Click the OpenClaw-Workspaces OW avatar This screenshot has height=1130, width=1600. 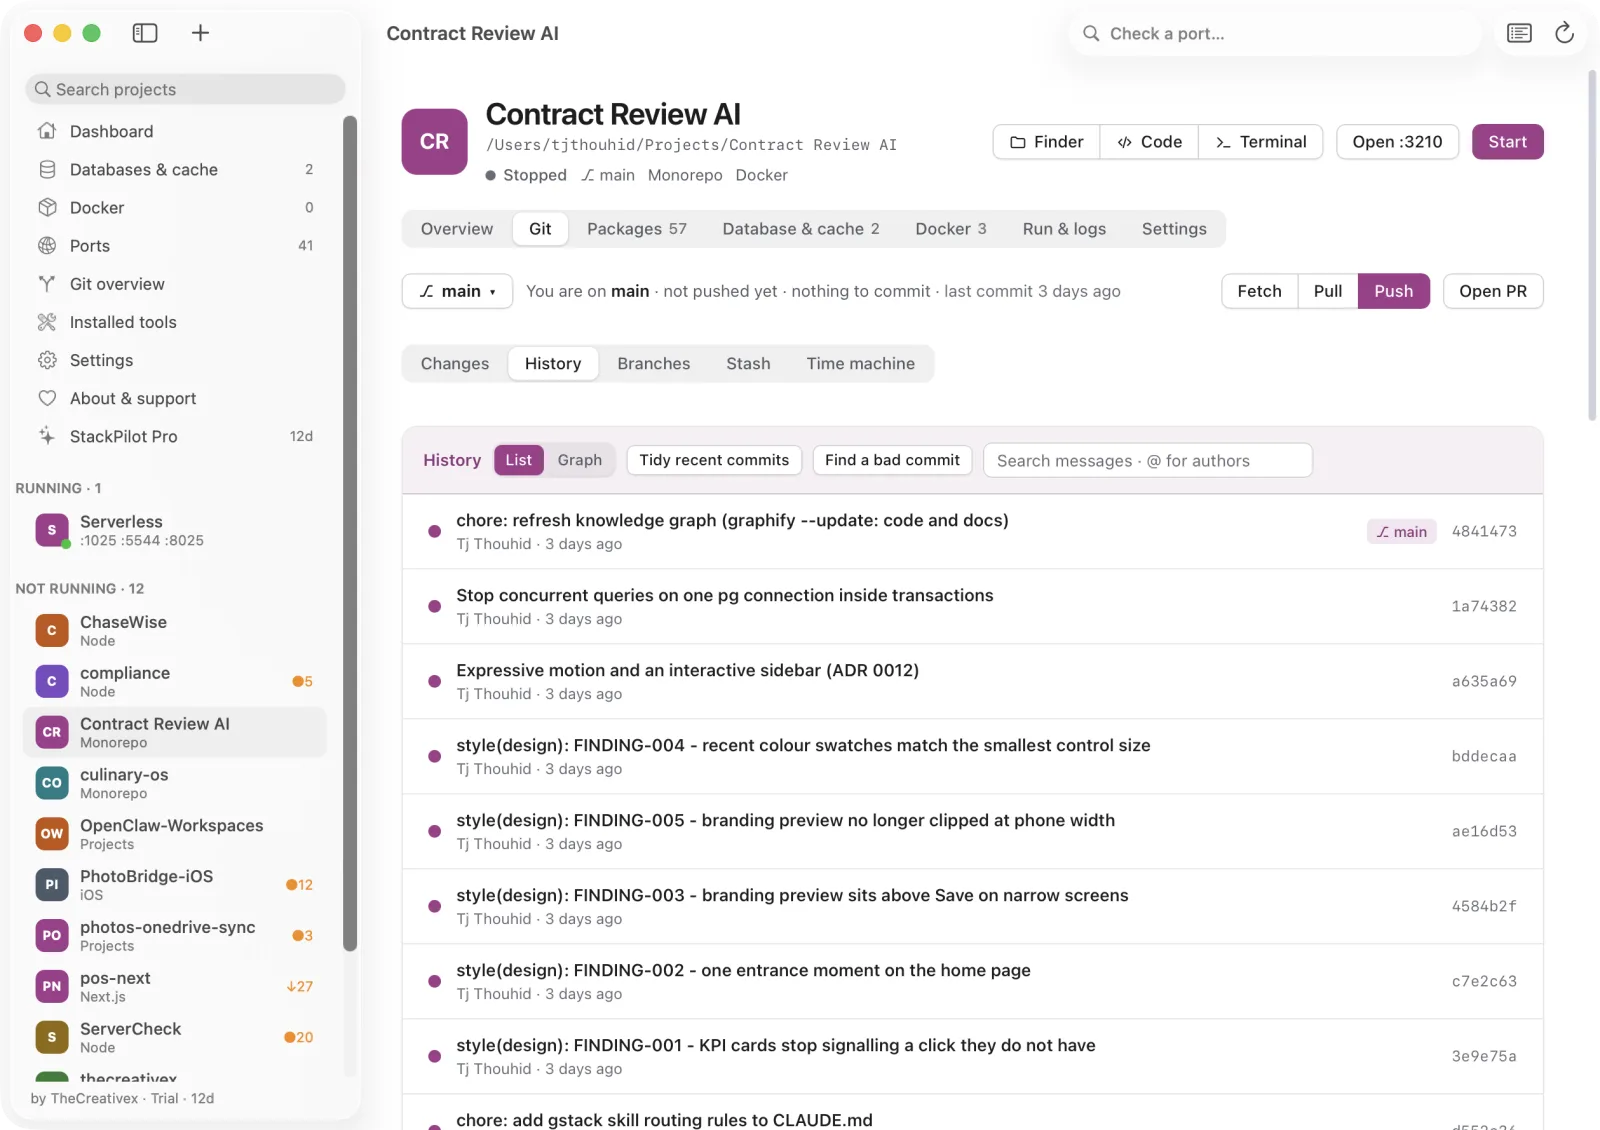pos(52,834)
